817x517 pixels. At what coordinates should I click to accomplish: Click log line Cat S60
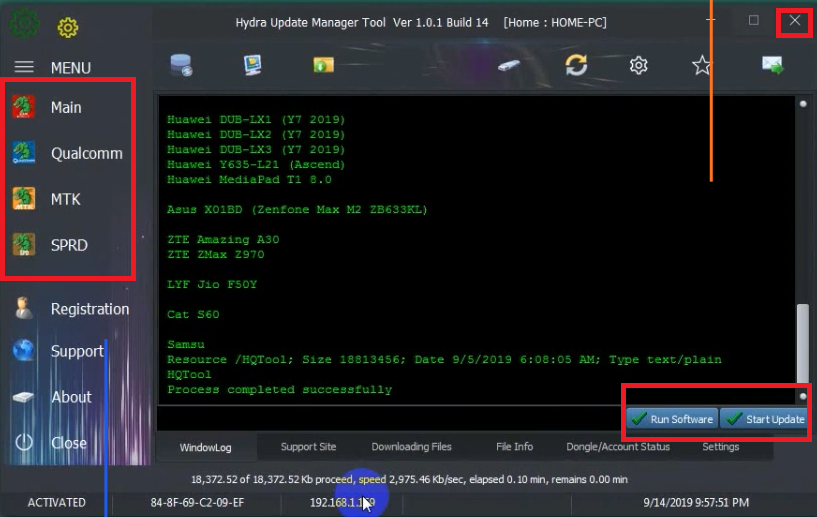(x=193, y=314)
